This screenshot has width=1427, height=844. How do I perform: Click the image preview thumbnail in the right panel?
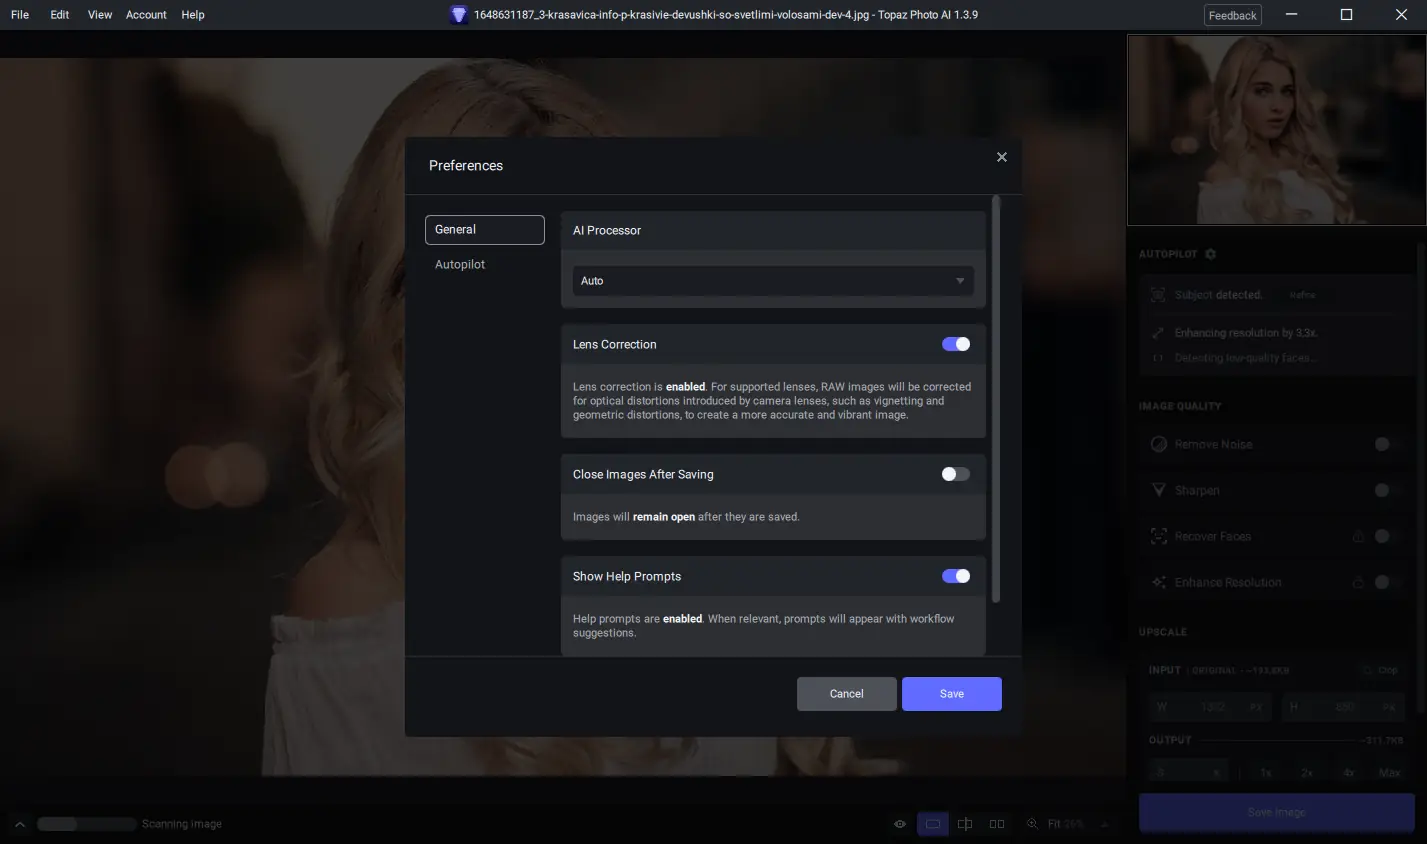point(1277,130)
